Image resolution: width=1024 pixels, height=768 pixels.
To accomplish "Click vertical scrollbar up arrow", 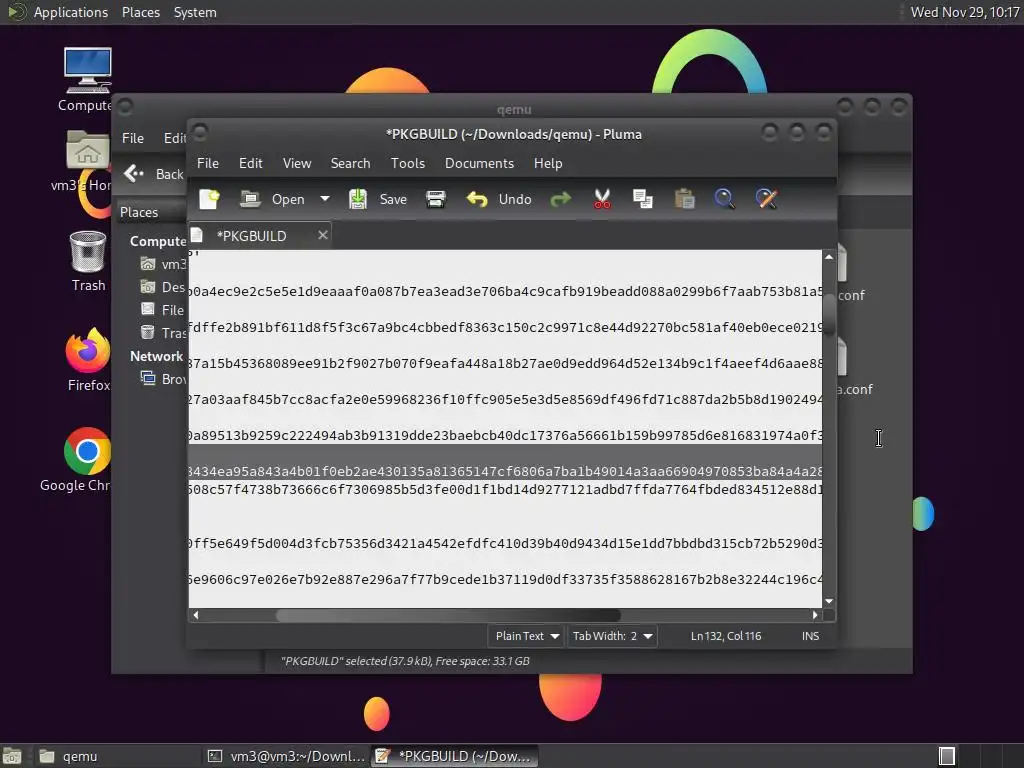I will (829, 257).
